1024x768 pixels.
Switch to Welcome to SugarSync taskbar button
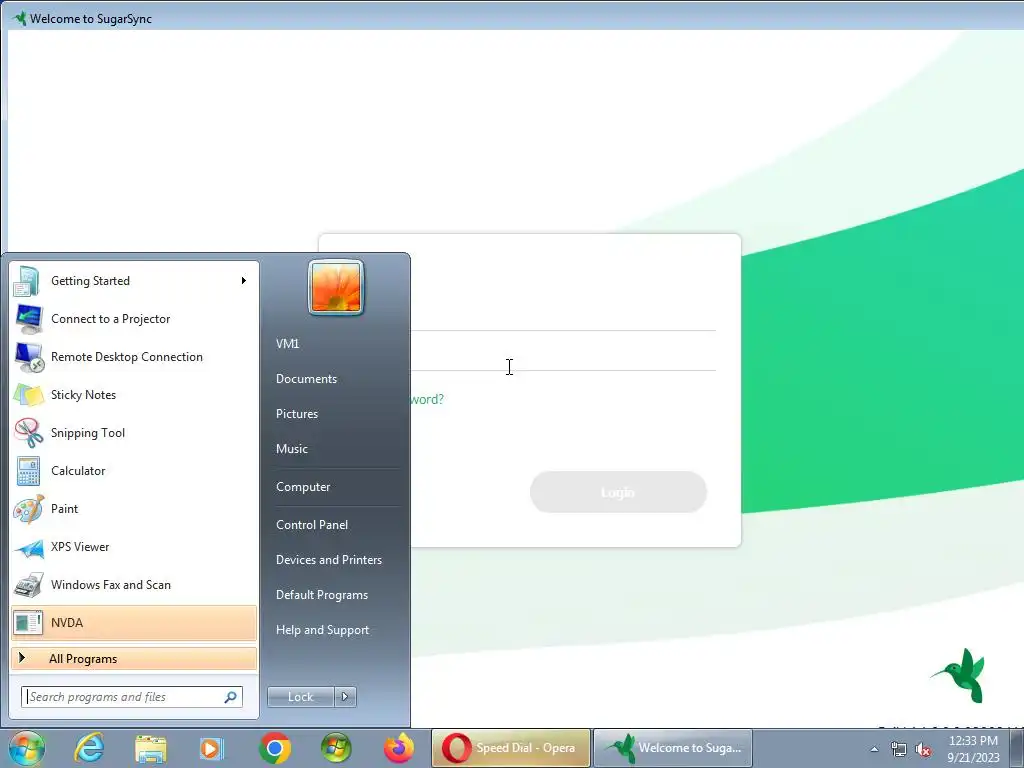(673, 748)
